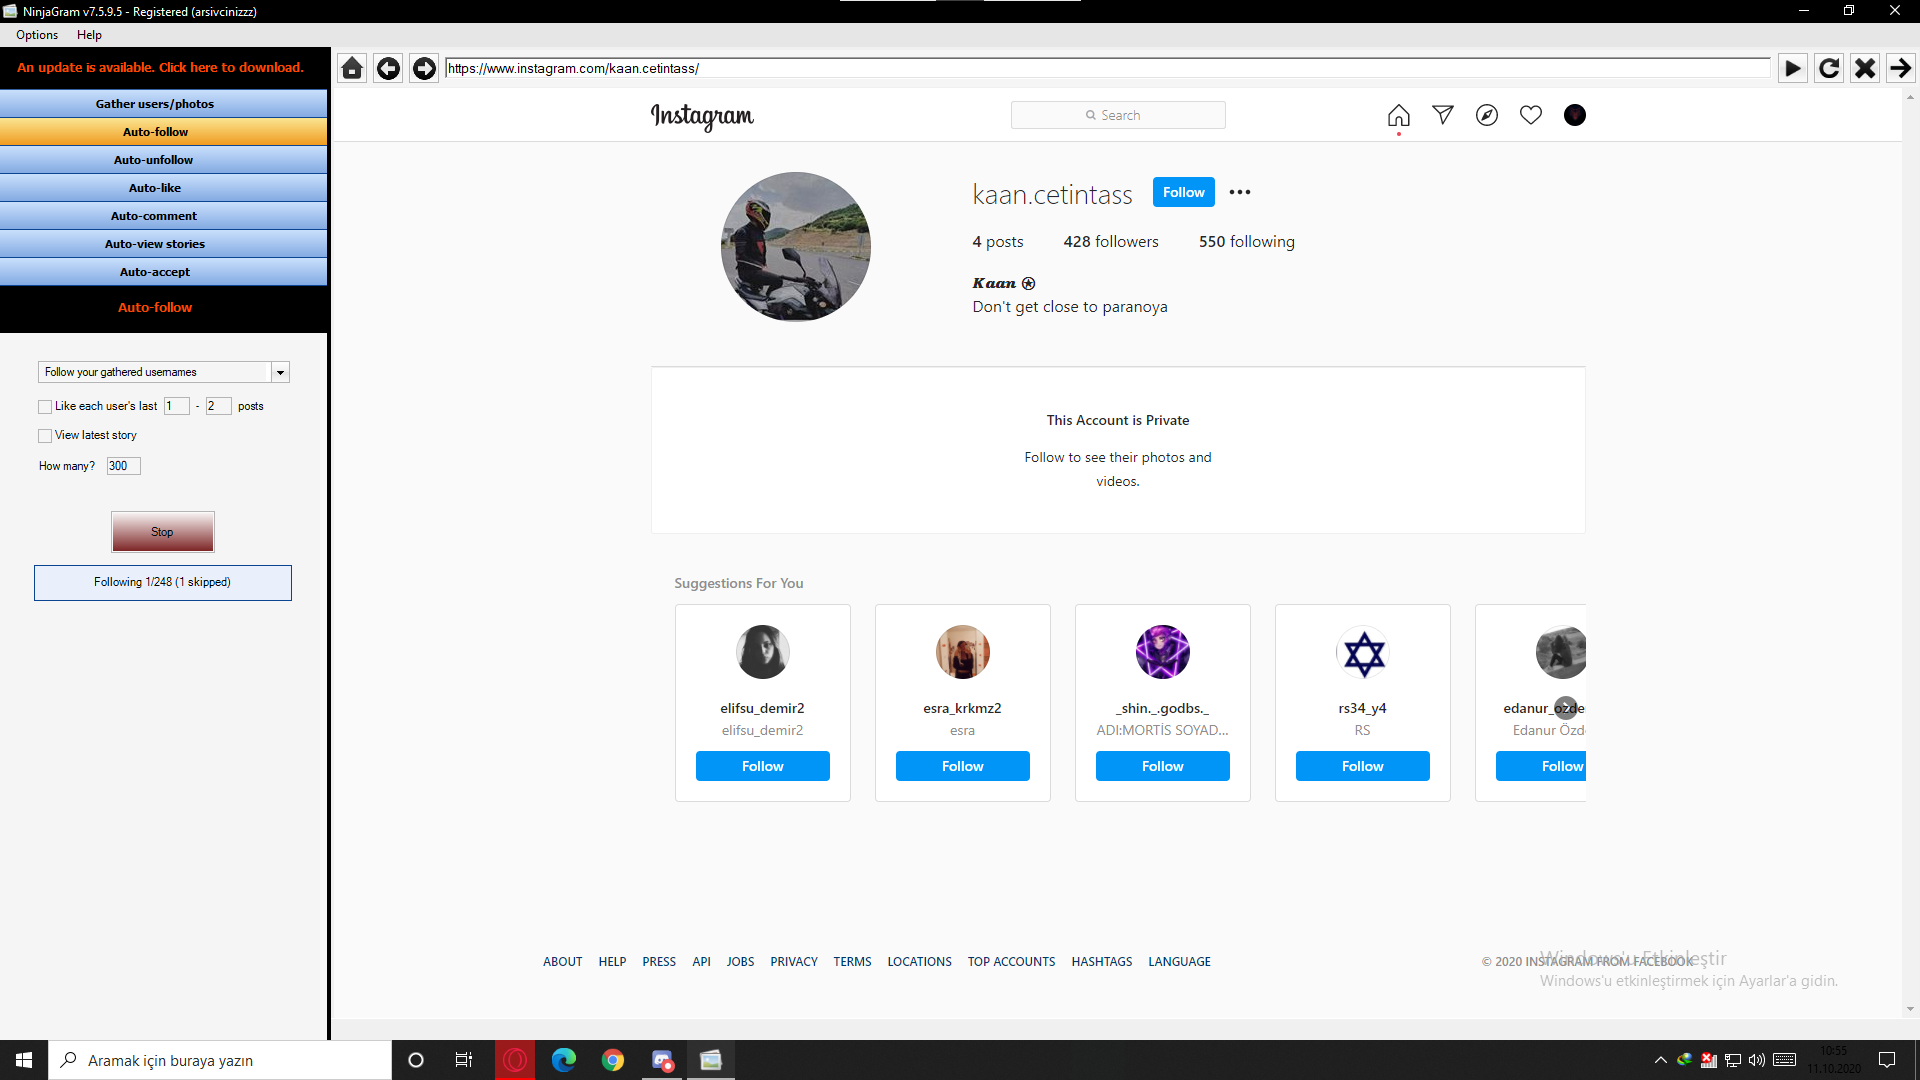Click the Instagram logo

point(702,116)
